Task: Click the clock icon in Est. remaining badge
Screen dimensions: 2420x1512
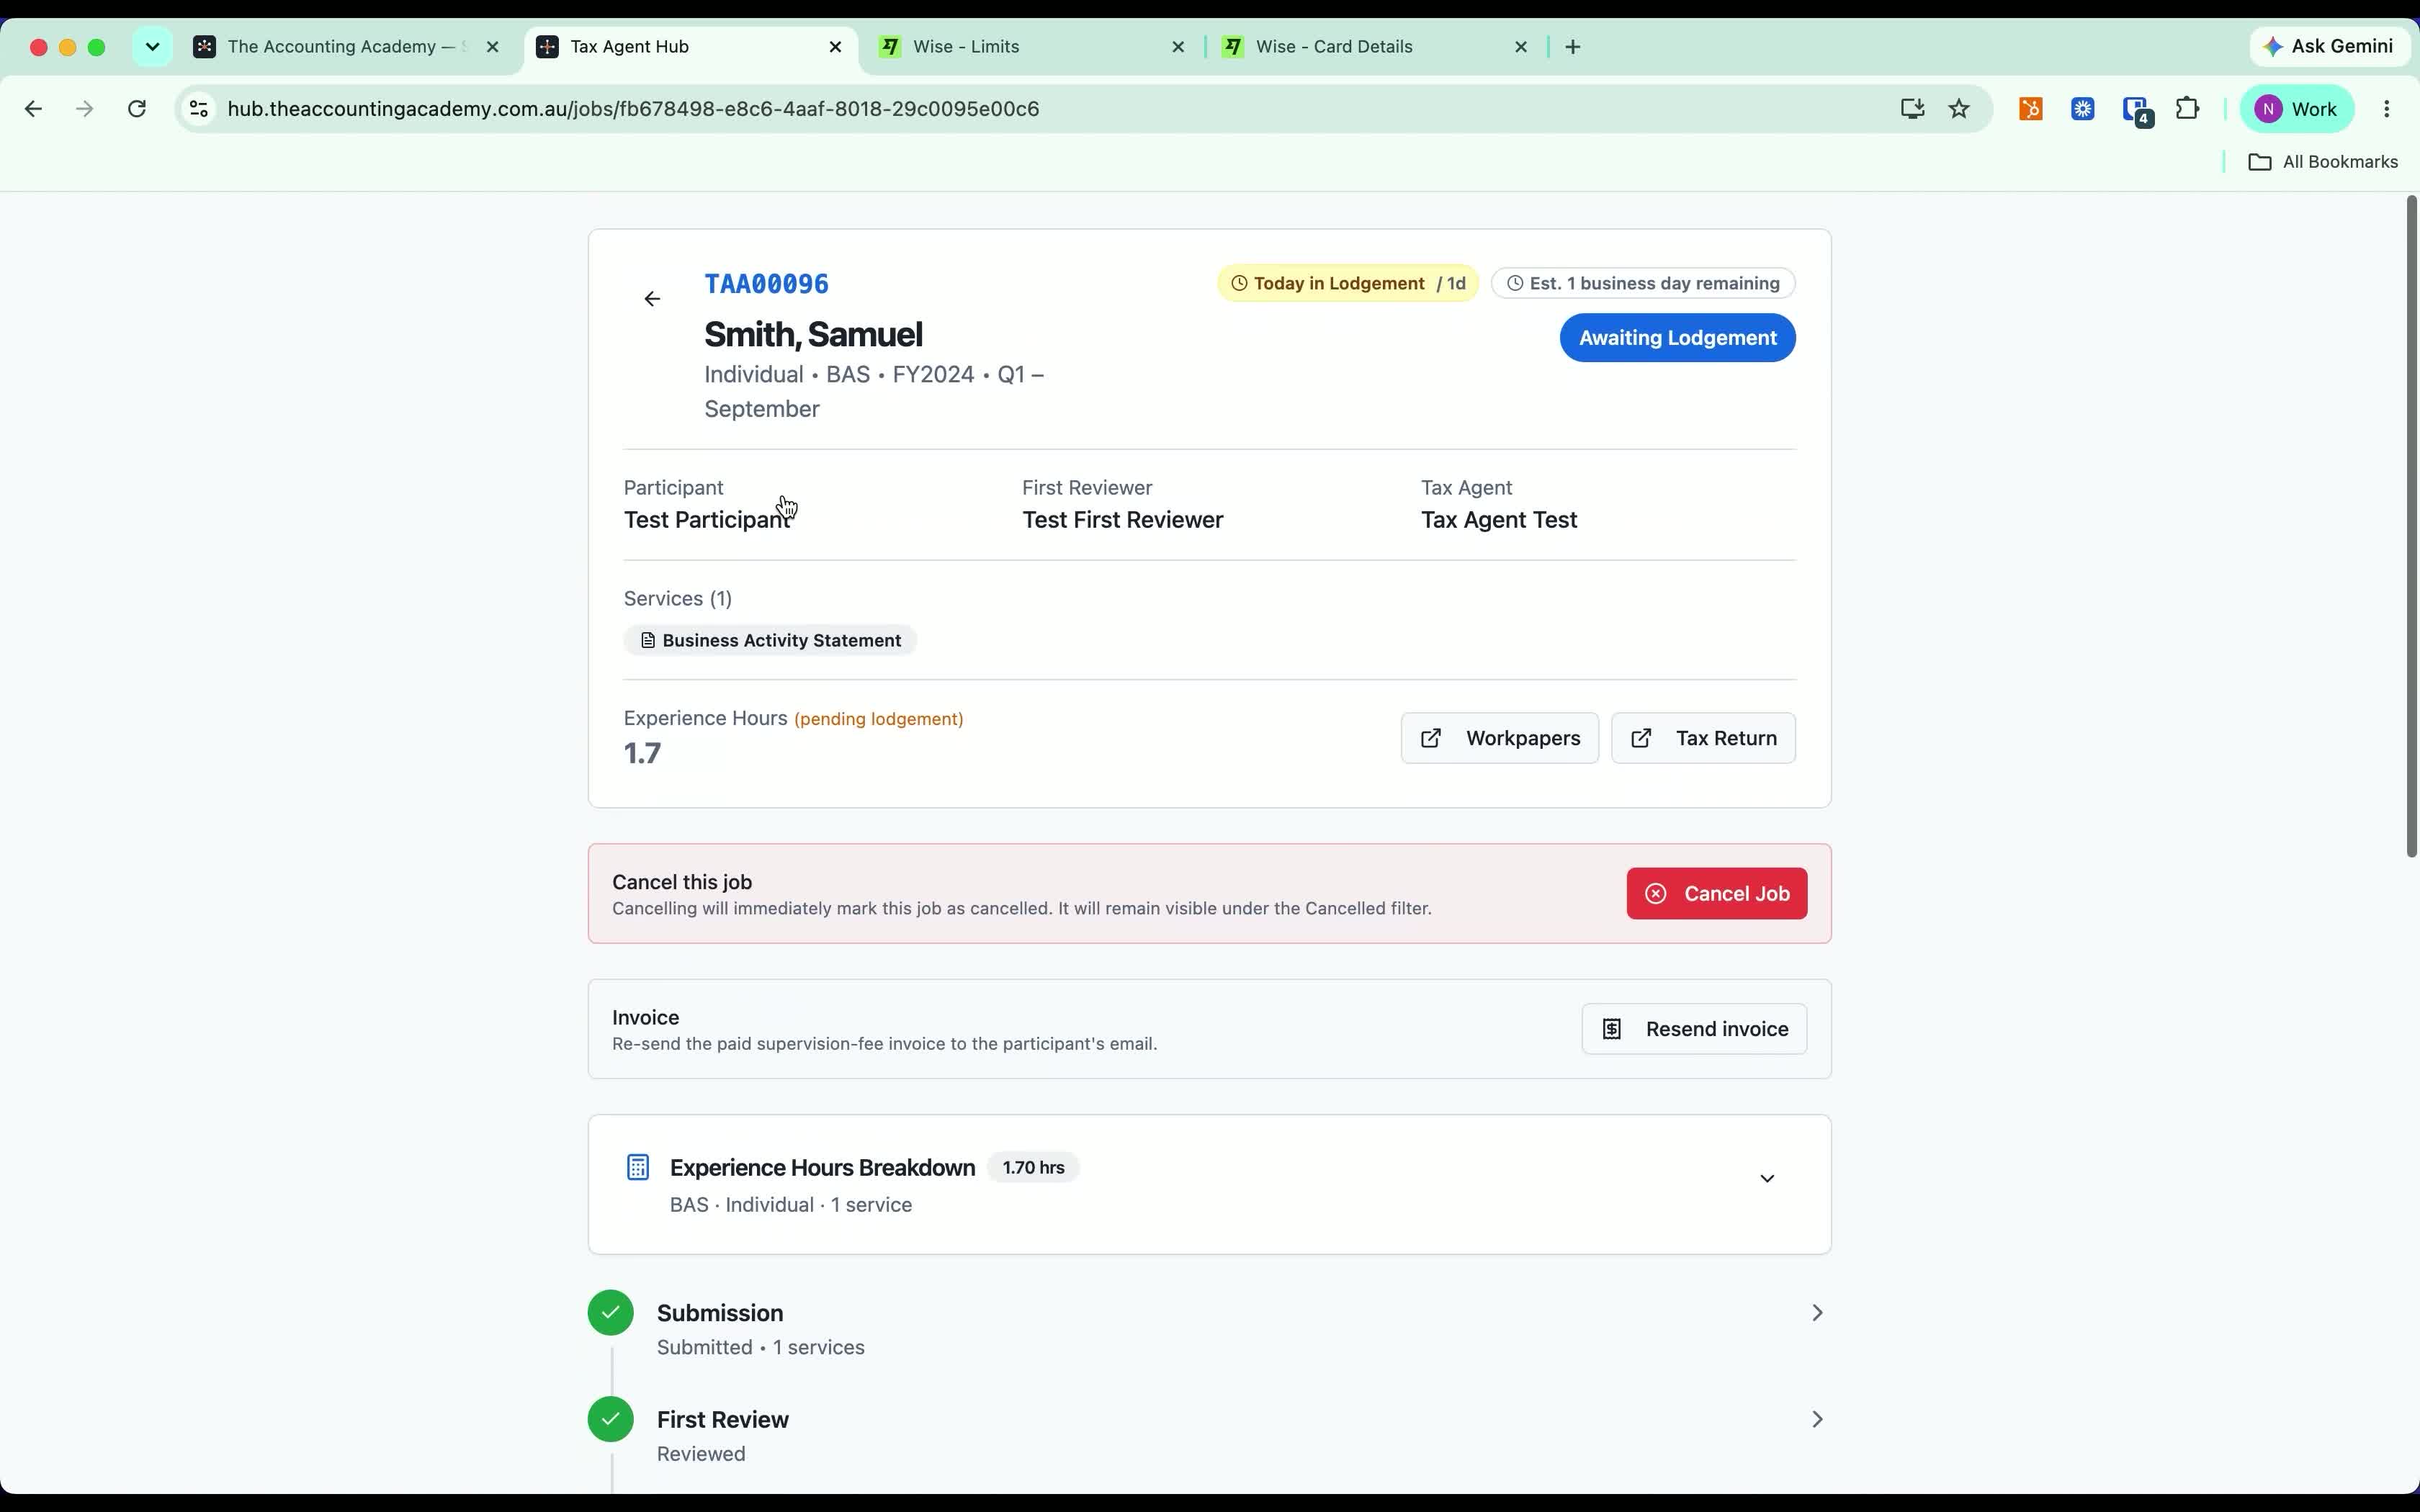Action: tap(1515, 283)
